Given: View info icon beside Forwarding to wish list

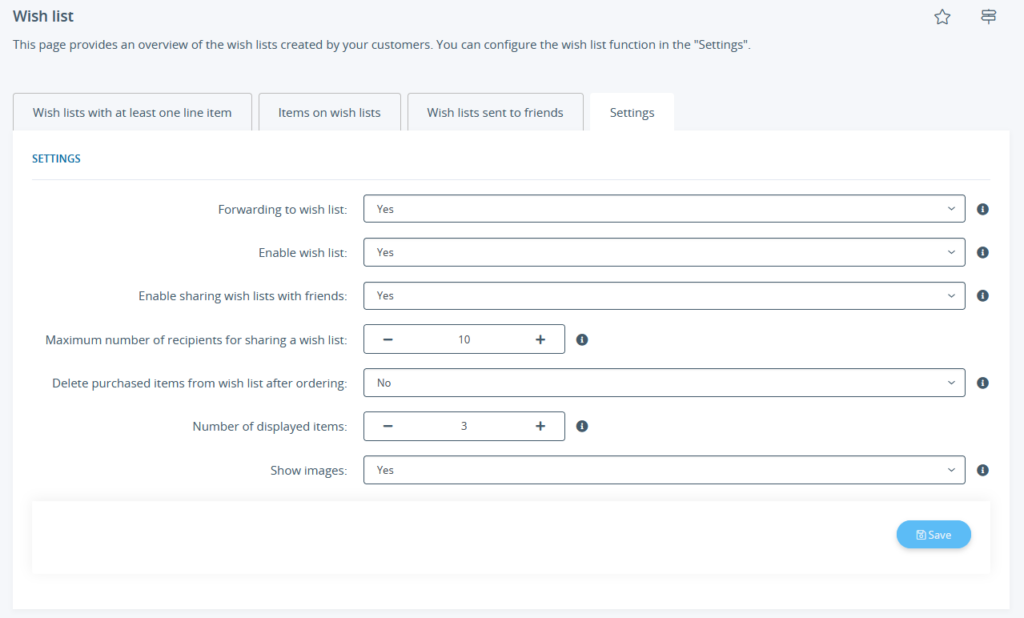Looking at the screenshot, I should 982,209.
